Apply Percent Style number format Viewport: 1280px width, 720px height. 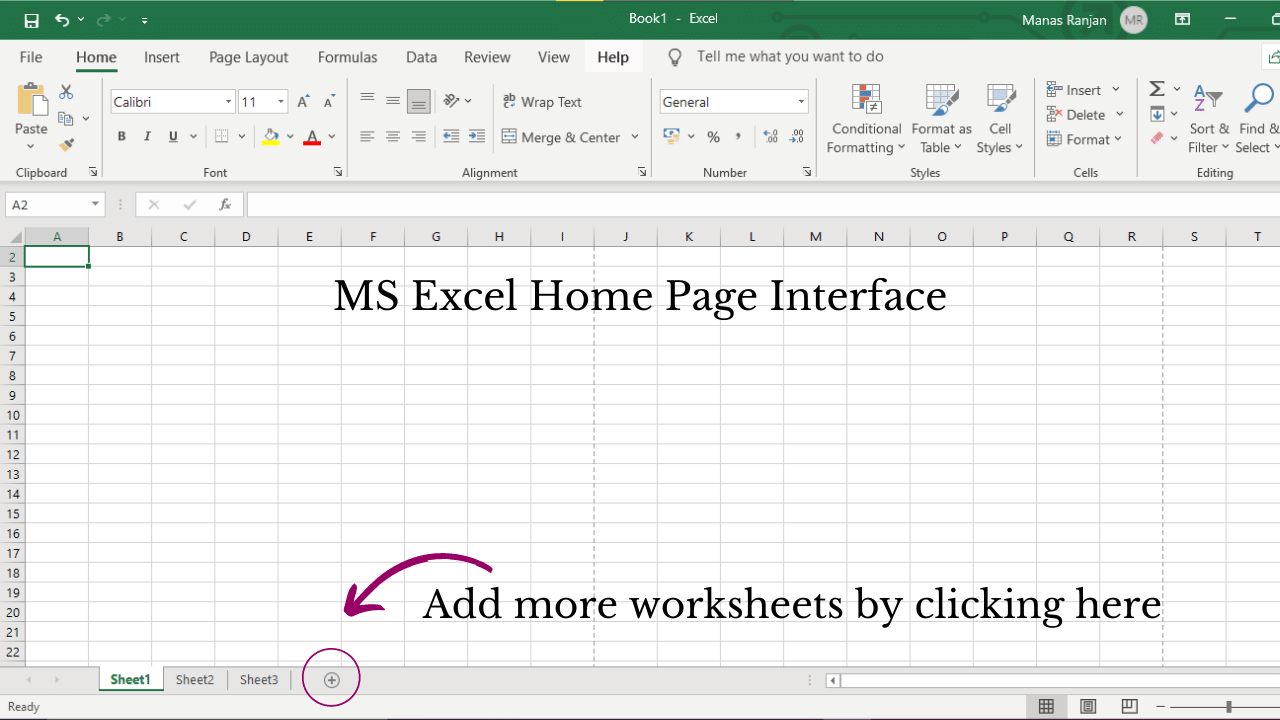click(x=714, y=137)
